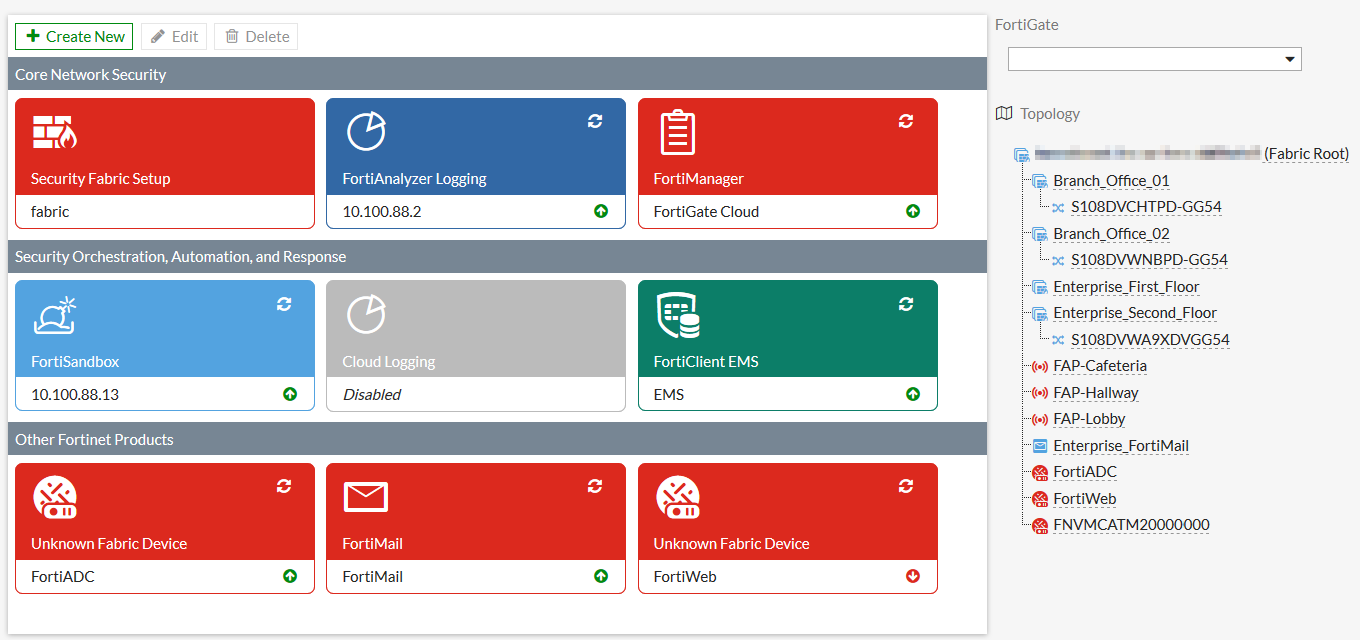Refresh the FortiWeb Unknown Fabric Device card
The image size is (1360, 640).
click(906, 486)
